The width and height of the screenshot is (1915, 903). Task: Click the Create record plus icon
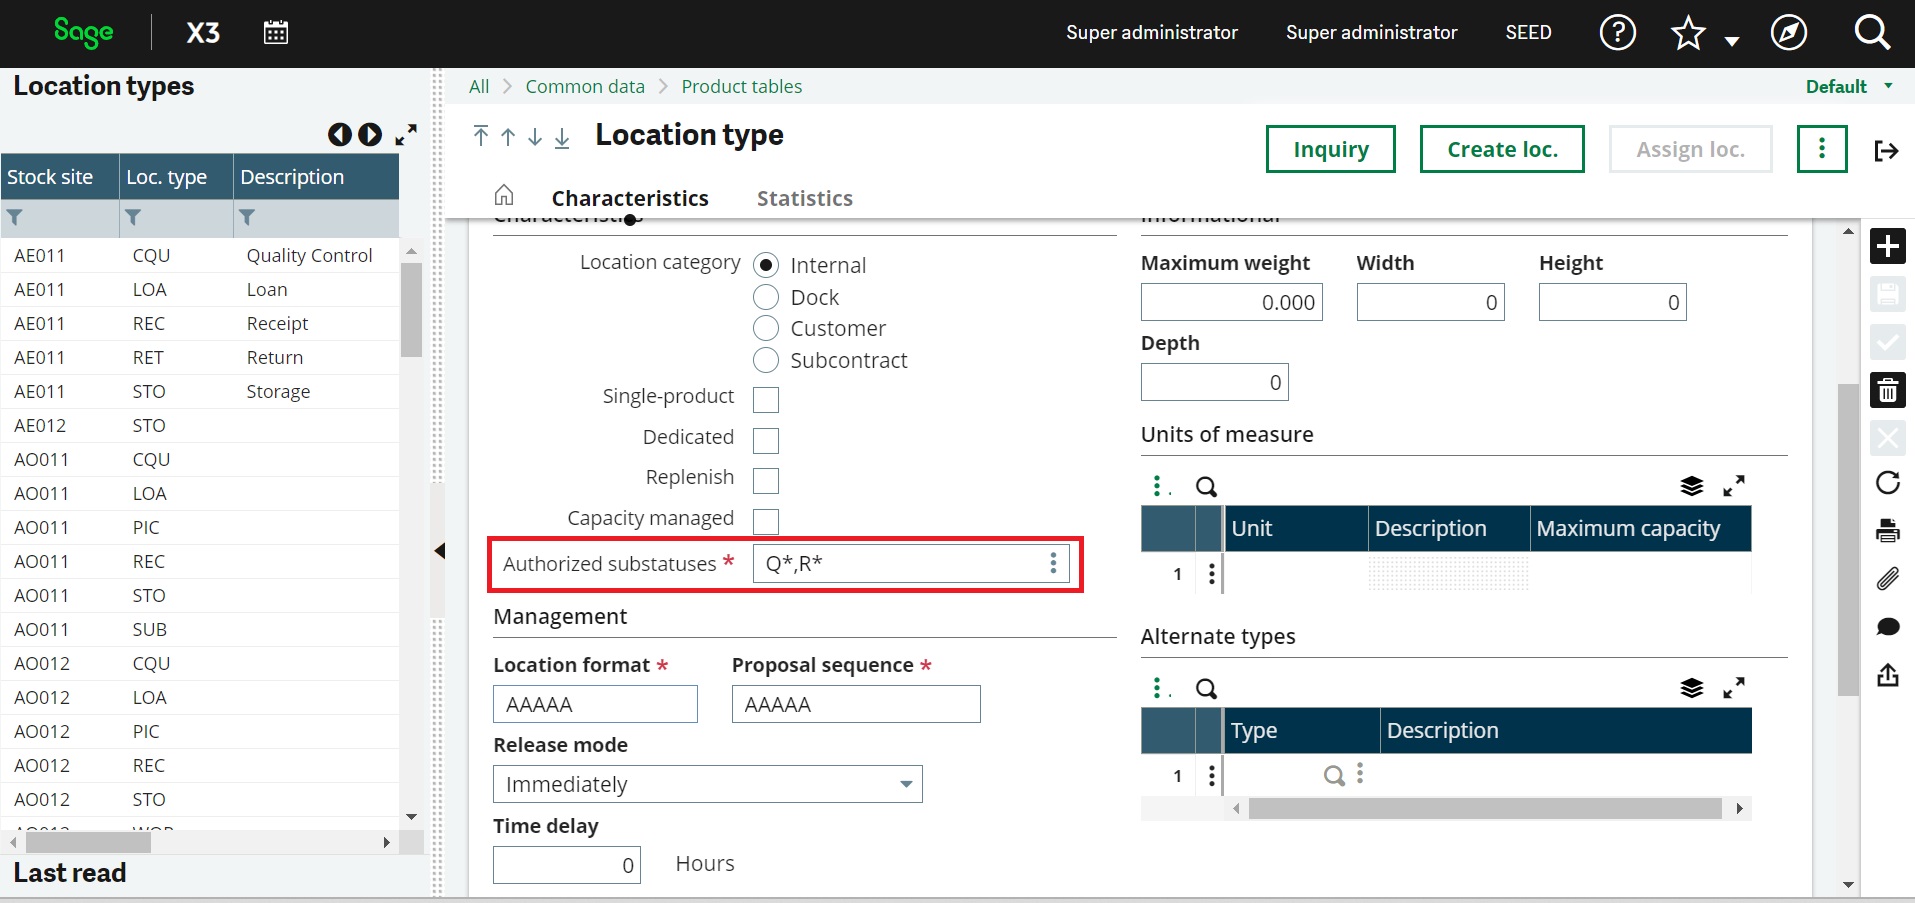pyautogui.click(x=1888, y=246)
